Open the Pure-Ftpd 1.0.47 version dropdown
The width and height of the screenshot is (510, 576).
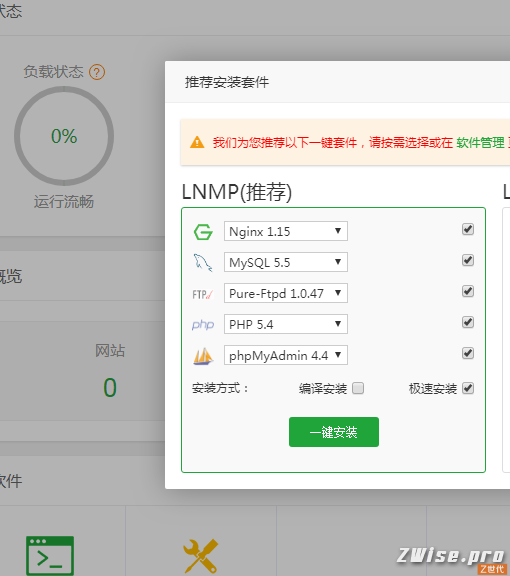[286, 293]
